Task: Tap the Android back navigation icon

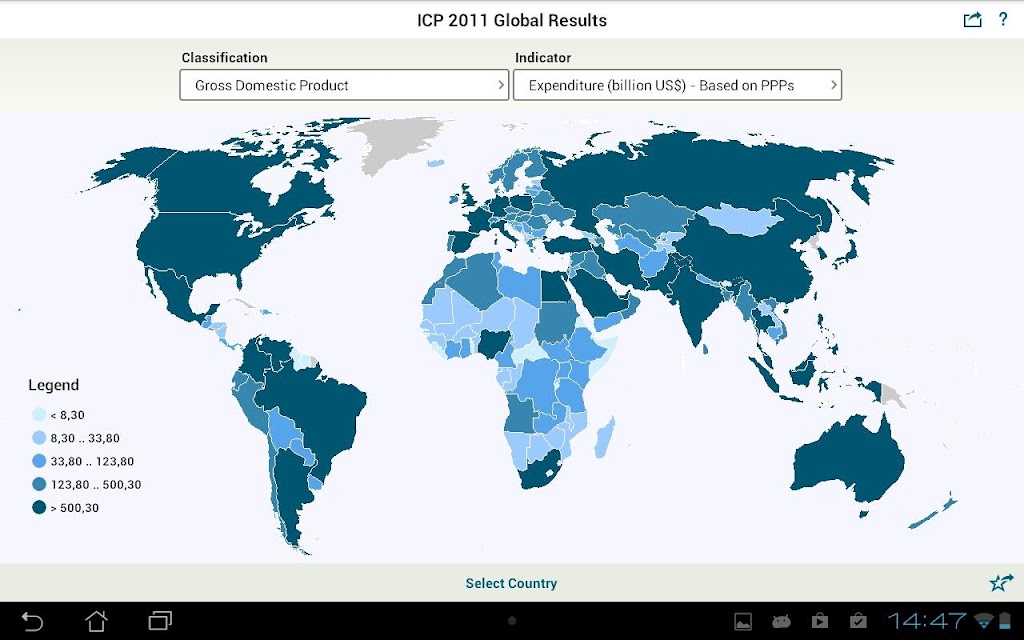Action: tap(31, 621)
